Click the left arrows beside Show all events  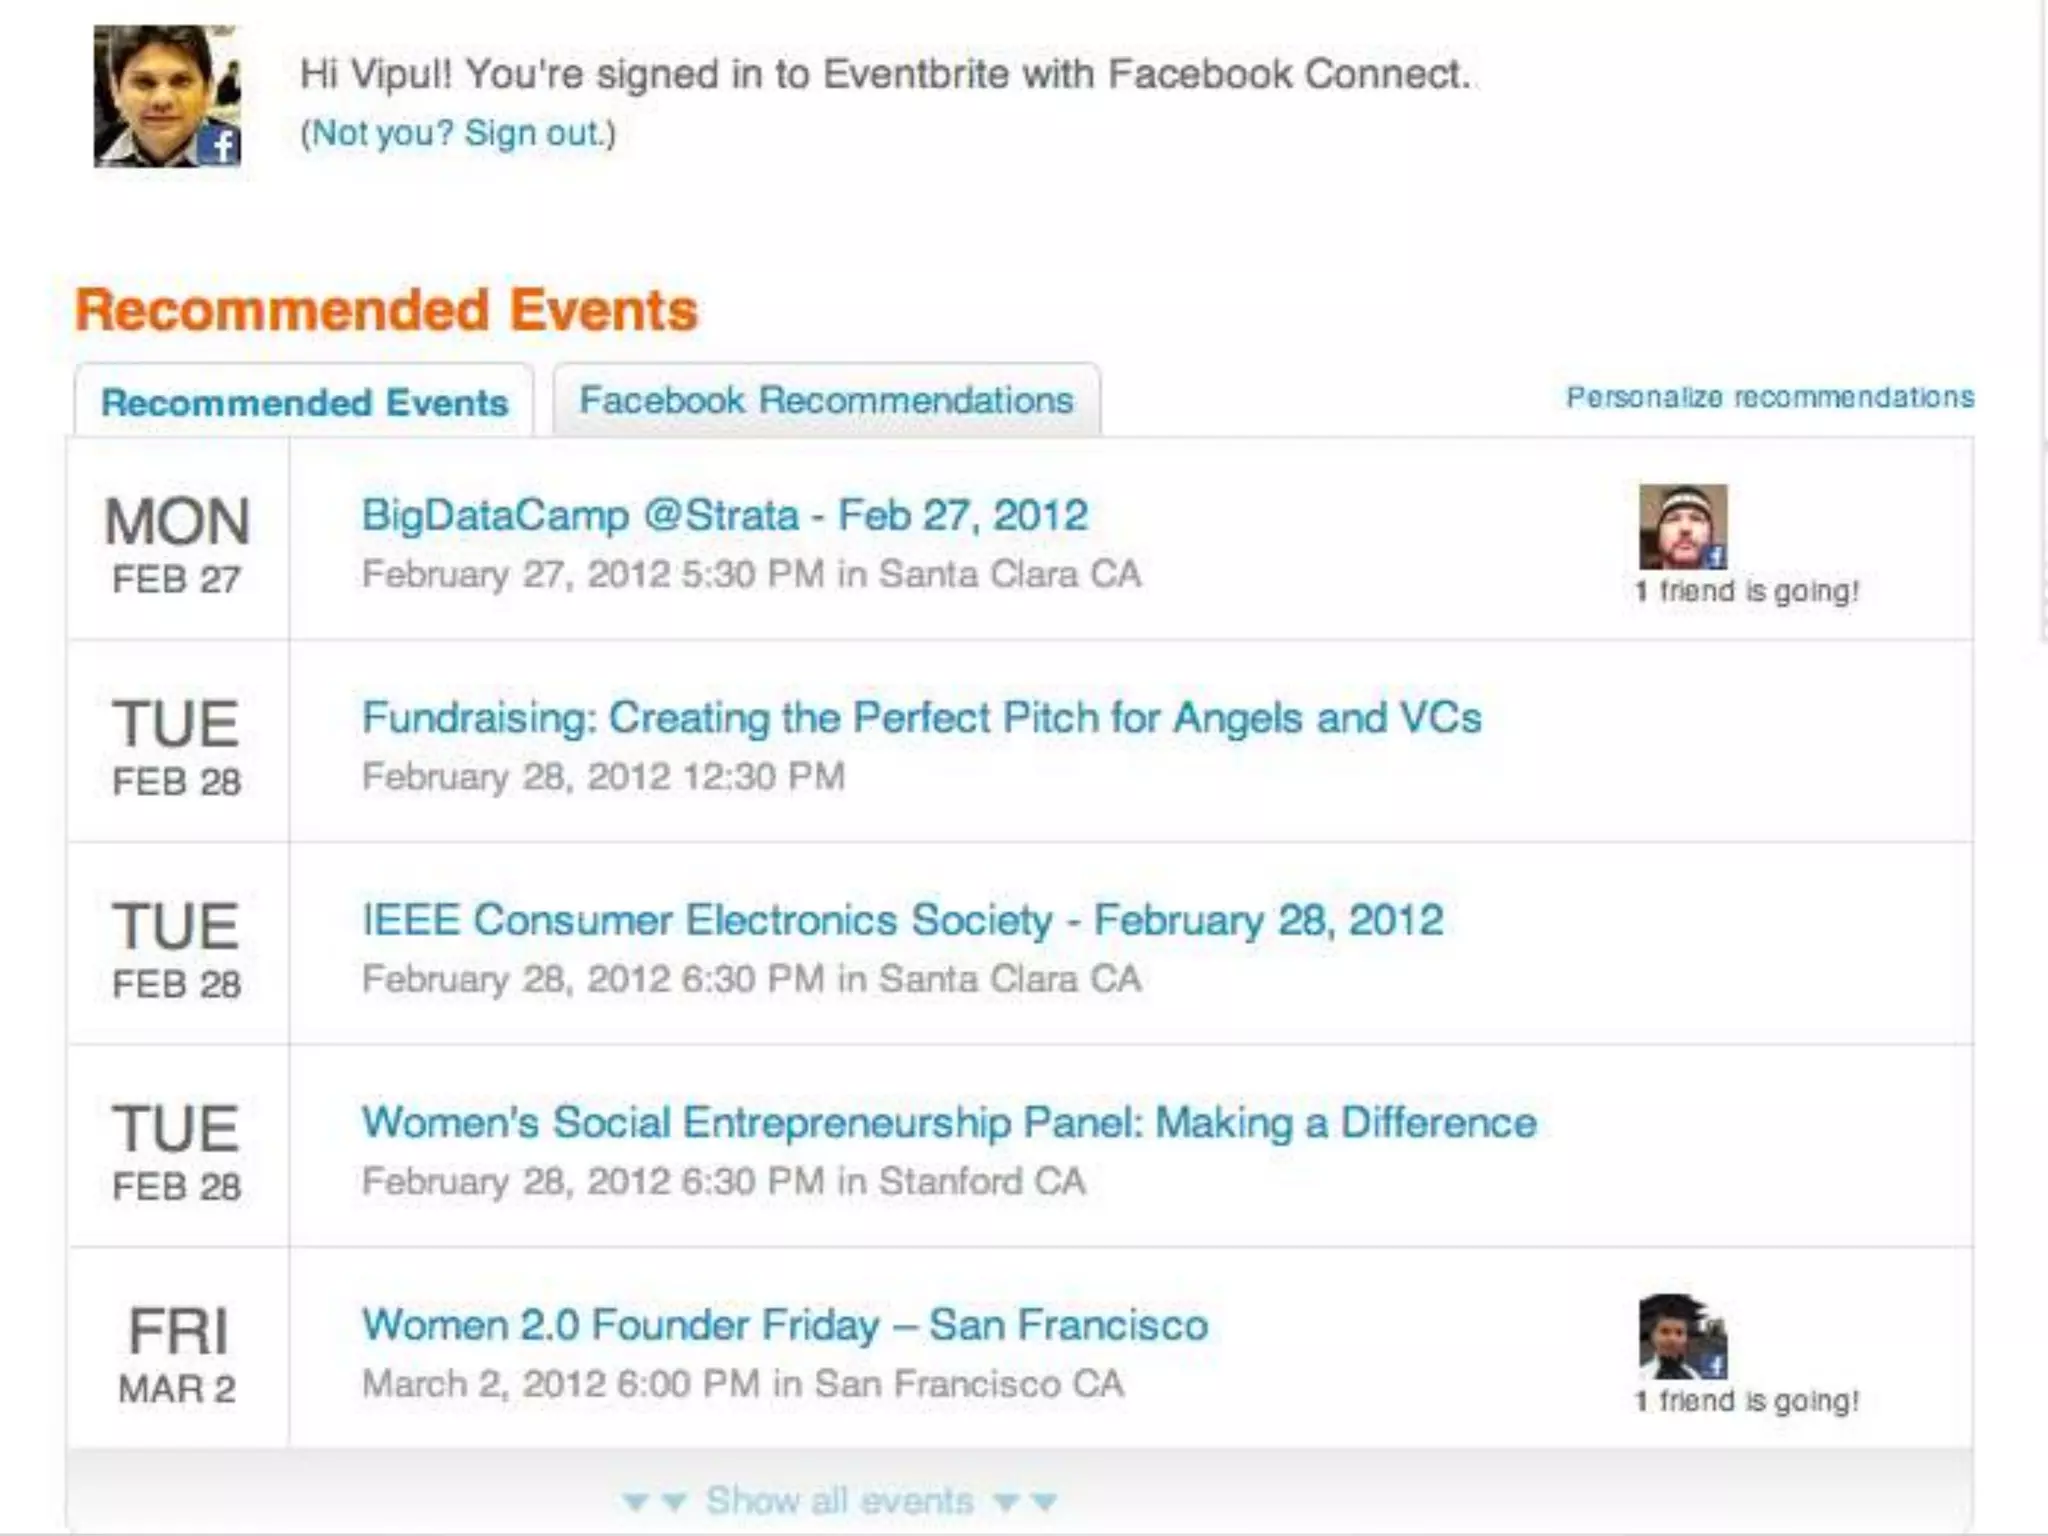[x=653, y=1501]
